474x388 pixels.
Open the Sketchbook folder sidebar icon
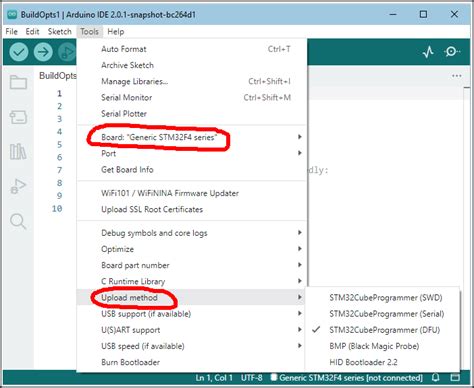pyautogui.click(x=18, y=82)
